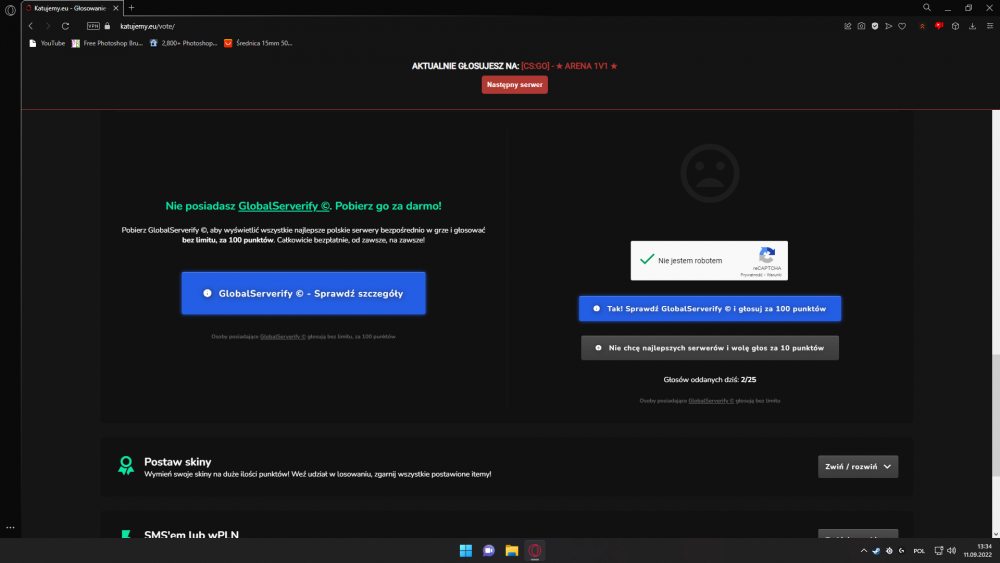
Task: Open the red thumbs-down extension icon
Action: coord(939,26)
